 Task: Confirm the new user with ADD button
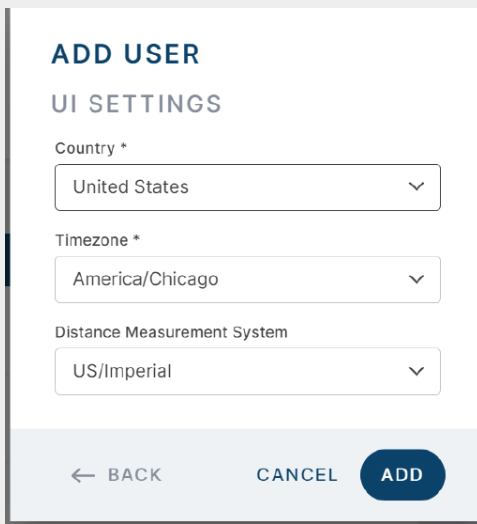(402, 475)
